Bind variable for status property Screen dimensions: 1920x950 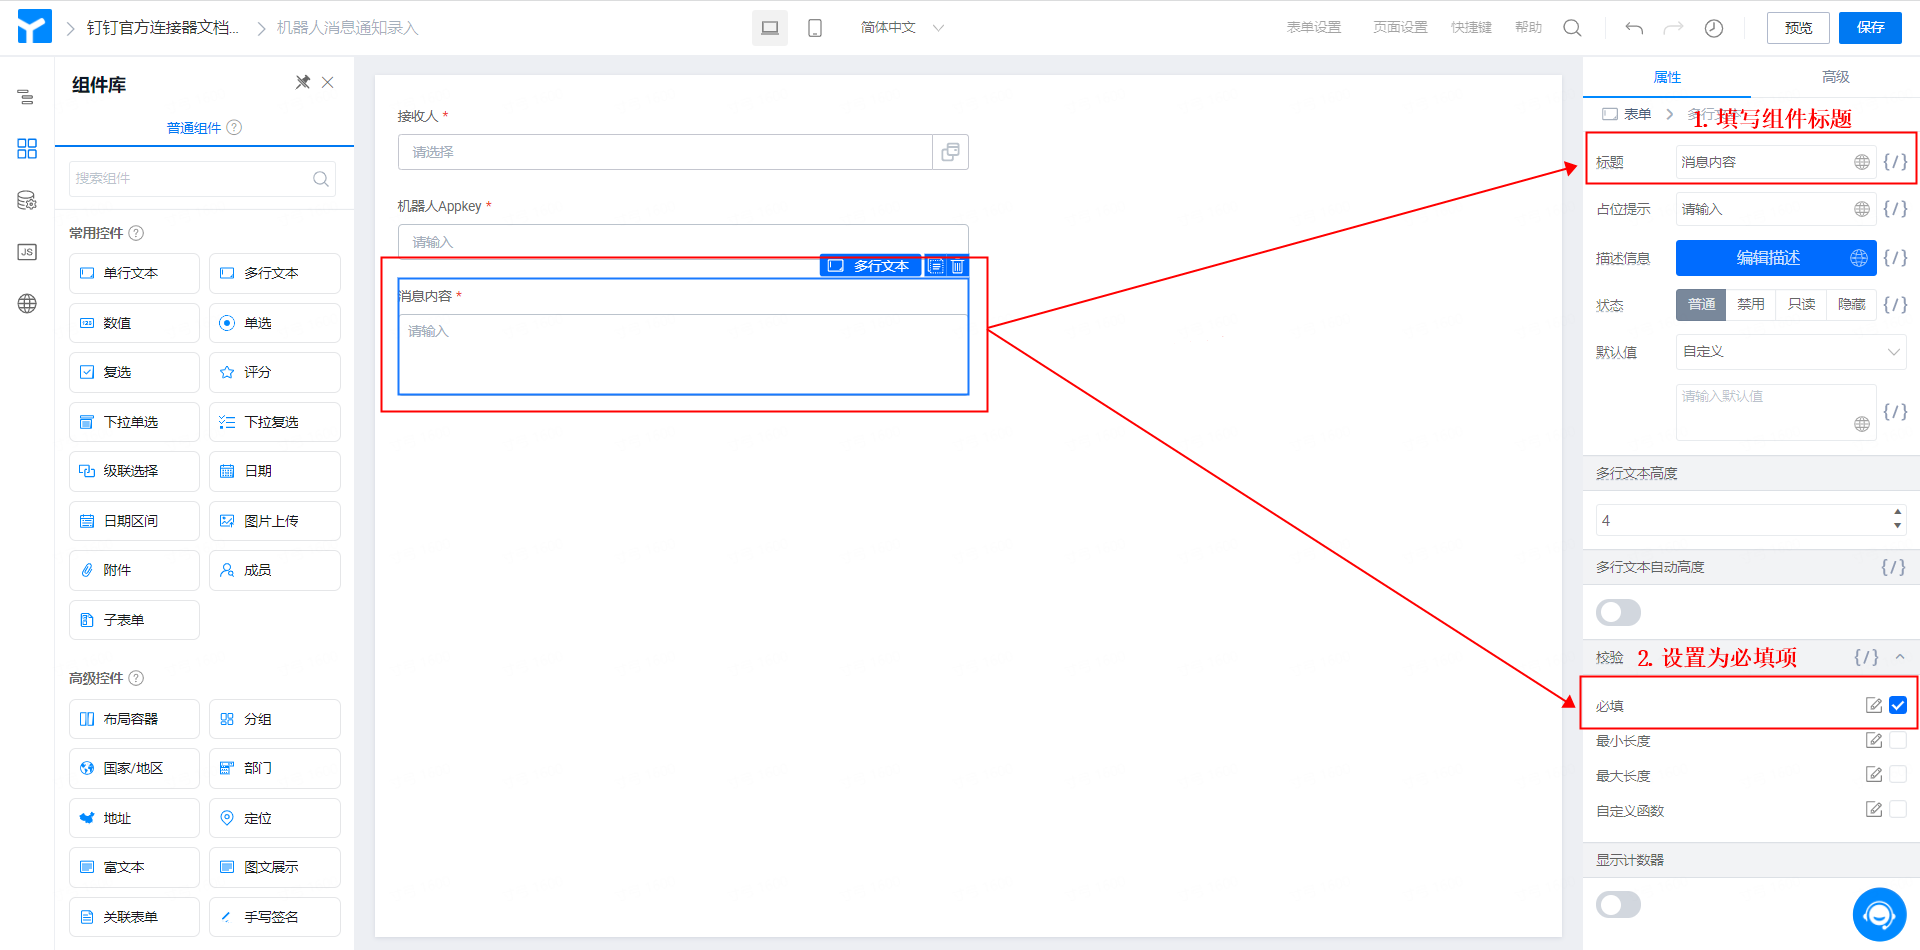tap(1895, 304)
